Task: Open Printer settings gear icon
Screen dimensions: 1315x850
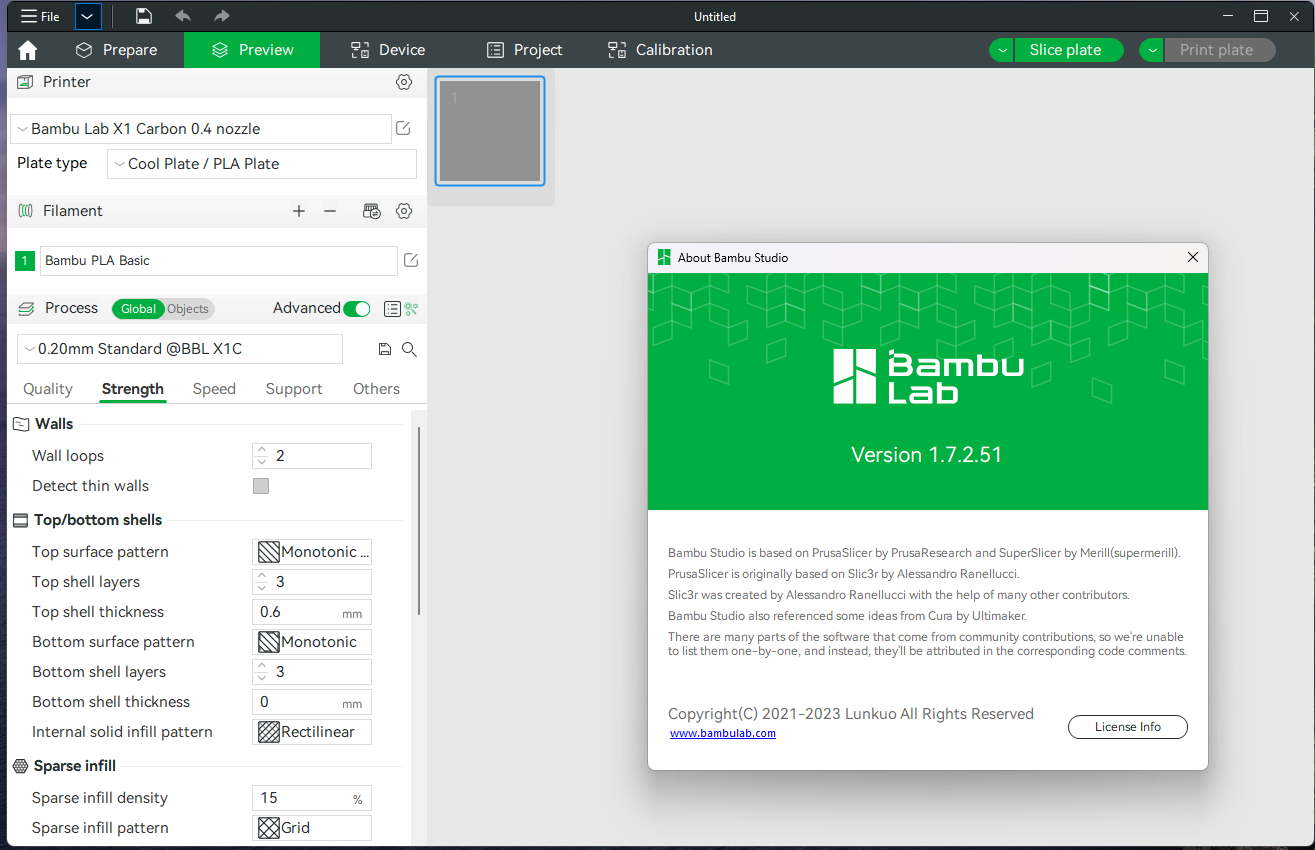Action: tap(404, 82)
